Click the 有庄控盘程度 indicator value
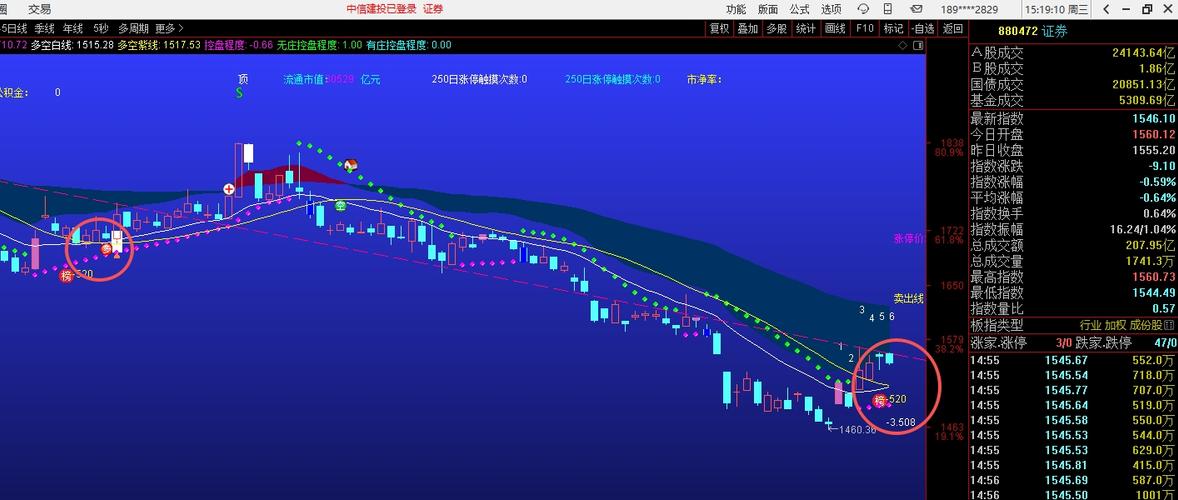 pos(409,45)
